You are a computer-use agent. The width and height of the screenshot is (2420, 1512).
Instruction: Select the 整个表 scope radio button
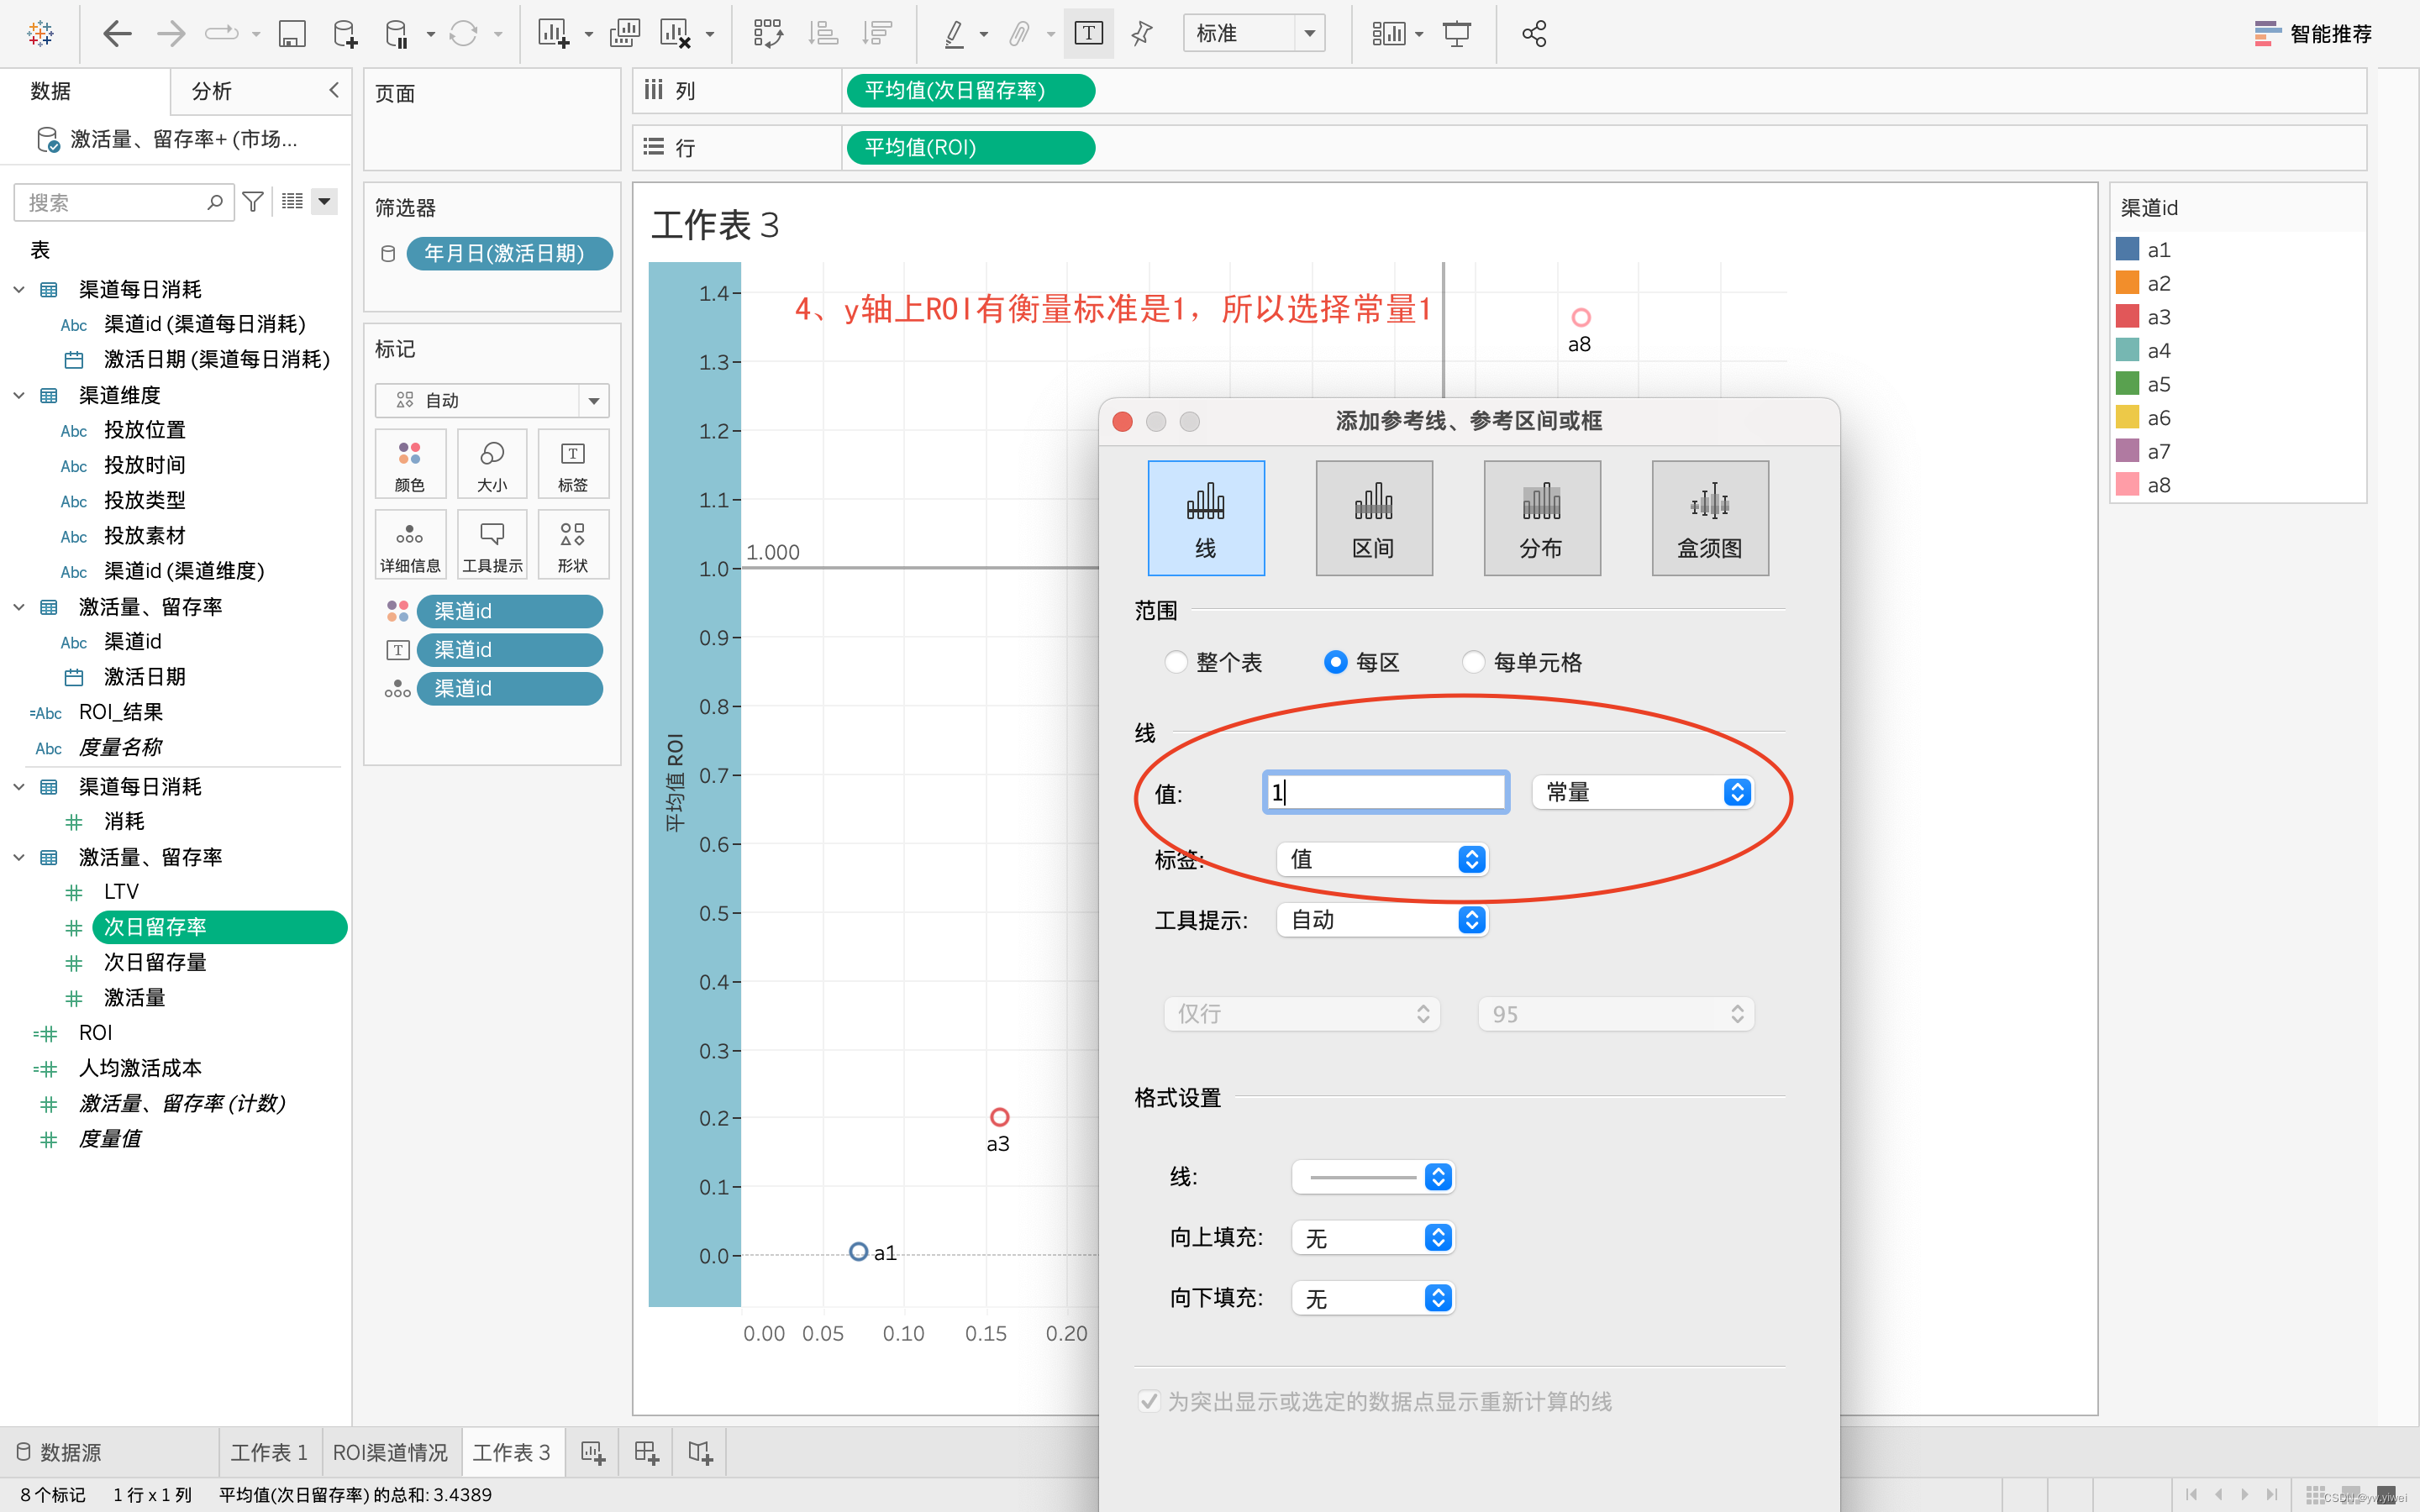(1176, 662)
